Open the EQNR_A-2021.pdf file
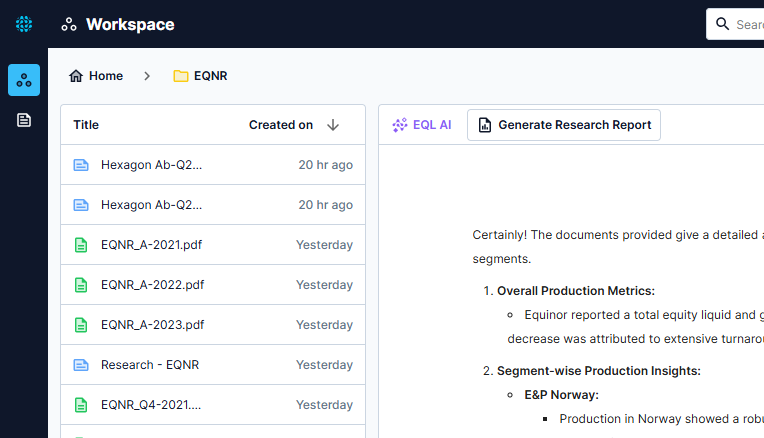 (x=152, y=245)
